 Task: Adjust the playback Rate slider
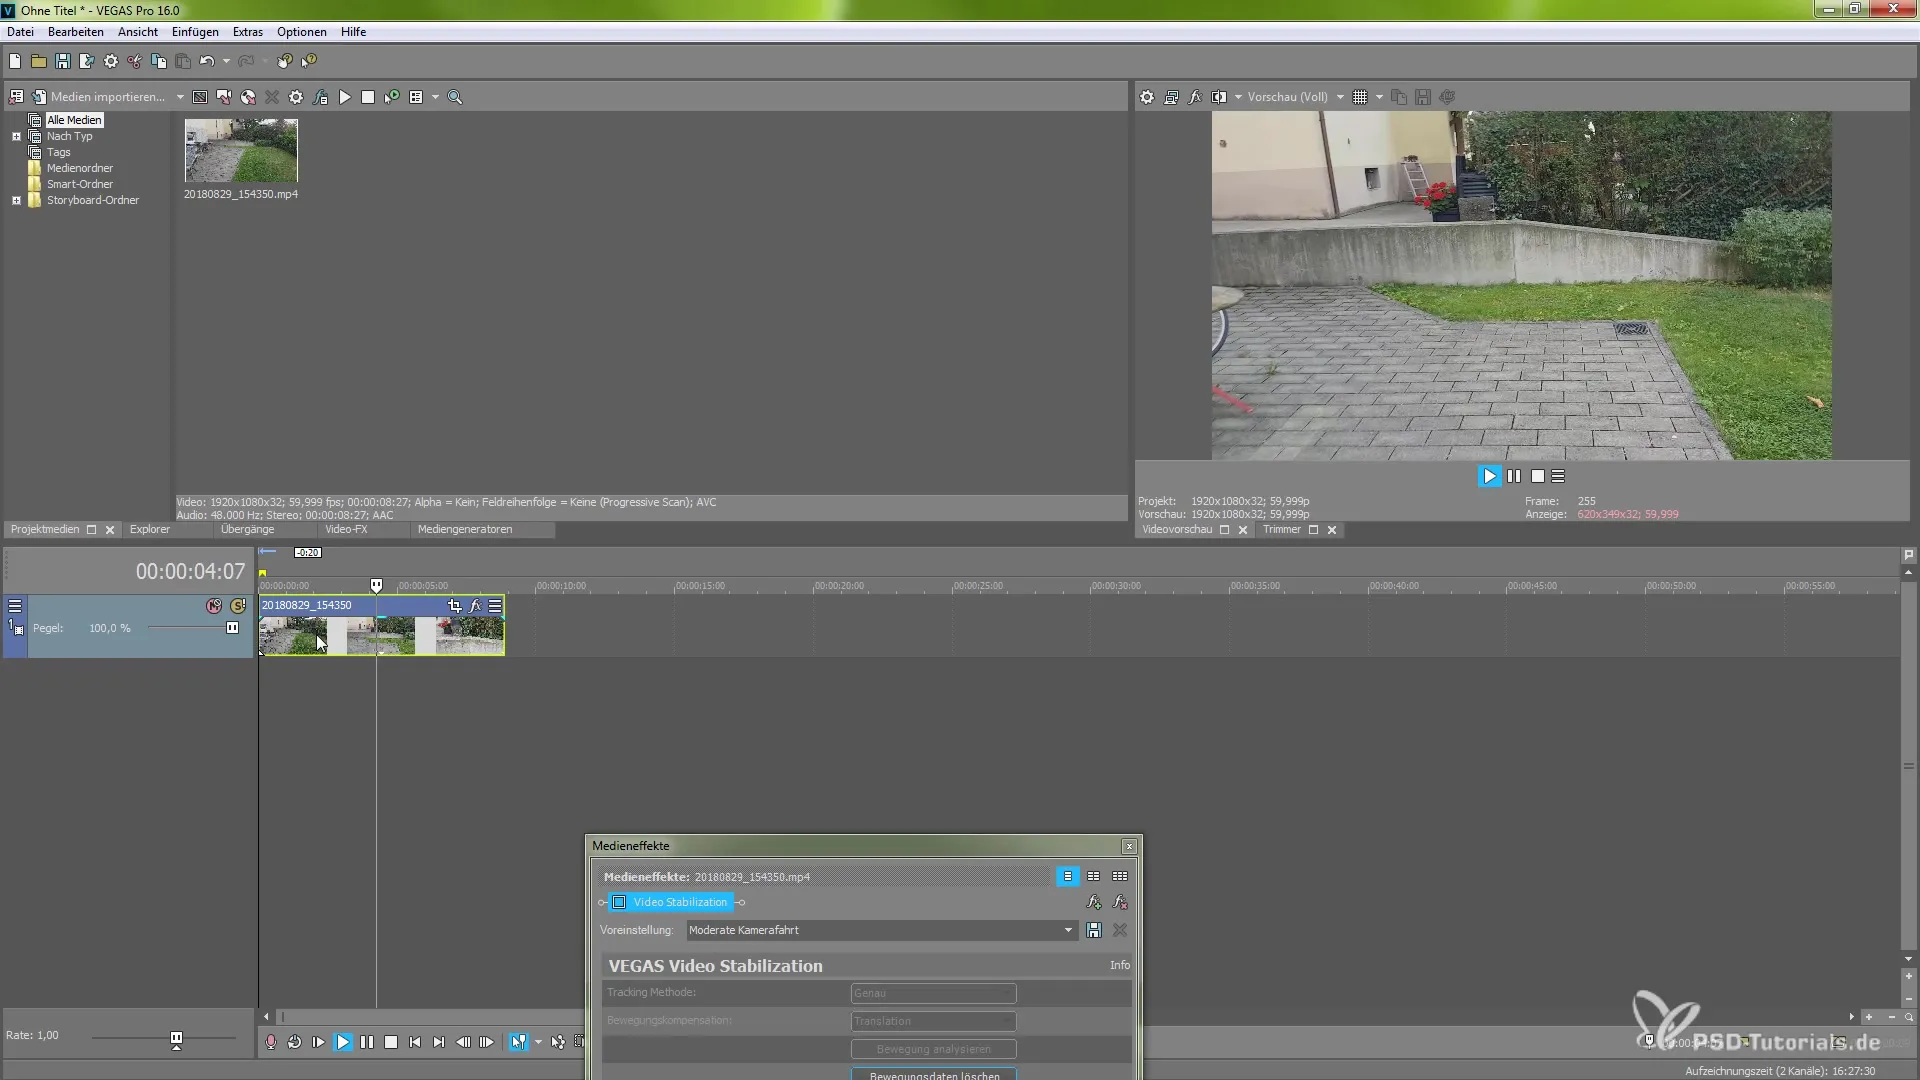click(x=176, y=1039)
